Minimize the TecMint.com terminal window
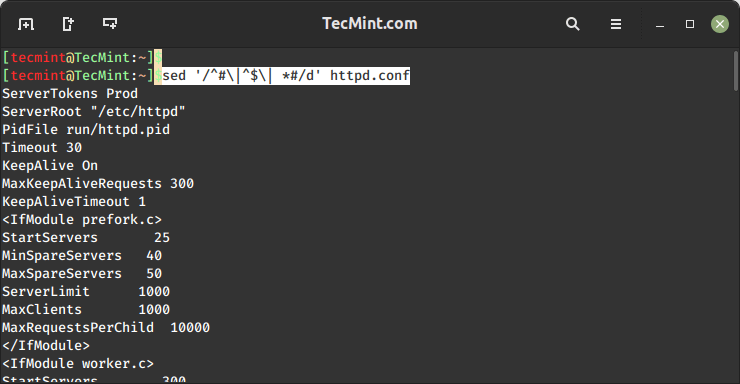 660,26
